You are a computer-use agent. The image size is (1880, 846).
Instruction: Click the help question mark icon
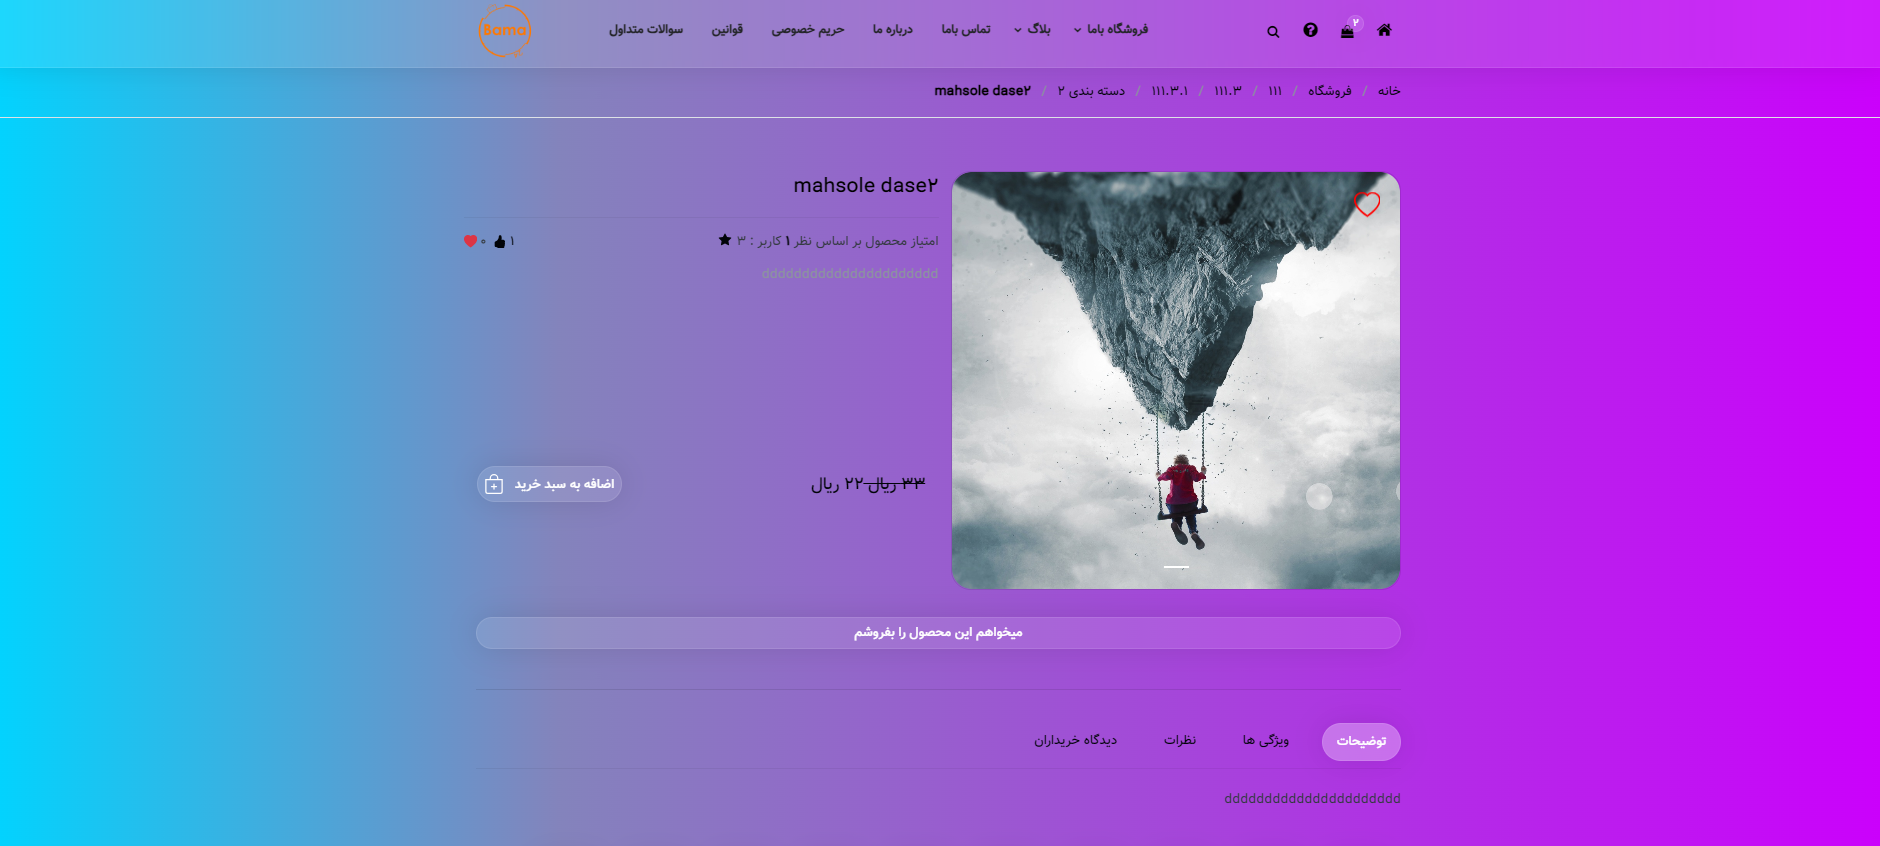point(1310,30)
